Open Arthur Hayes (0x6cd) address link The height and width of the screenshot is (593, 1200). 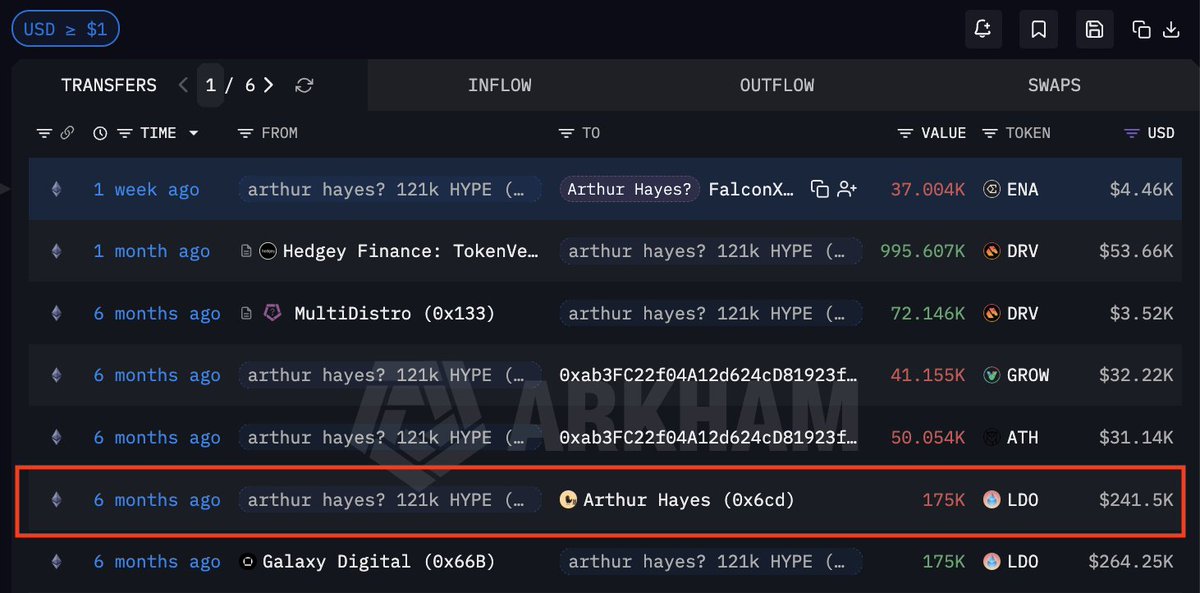pyautogui.click(x=688, y=500)
